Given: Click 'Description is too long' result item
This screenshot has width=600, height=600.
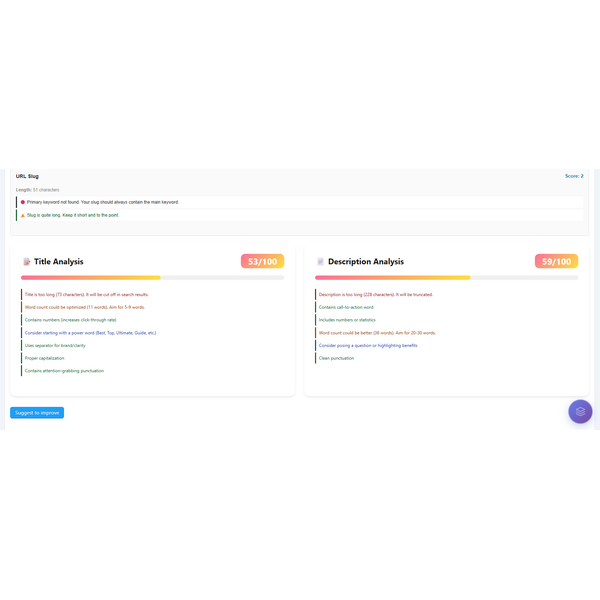Looking at the screenshot, I should point(376,295).
